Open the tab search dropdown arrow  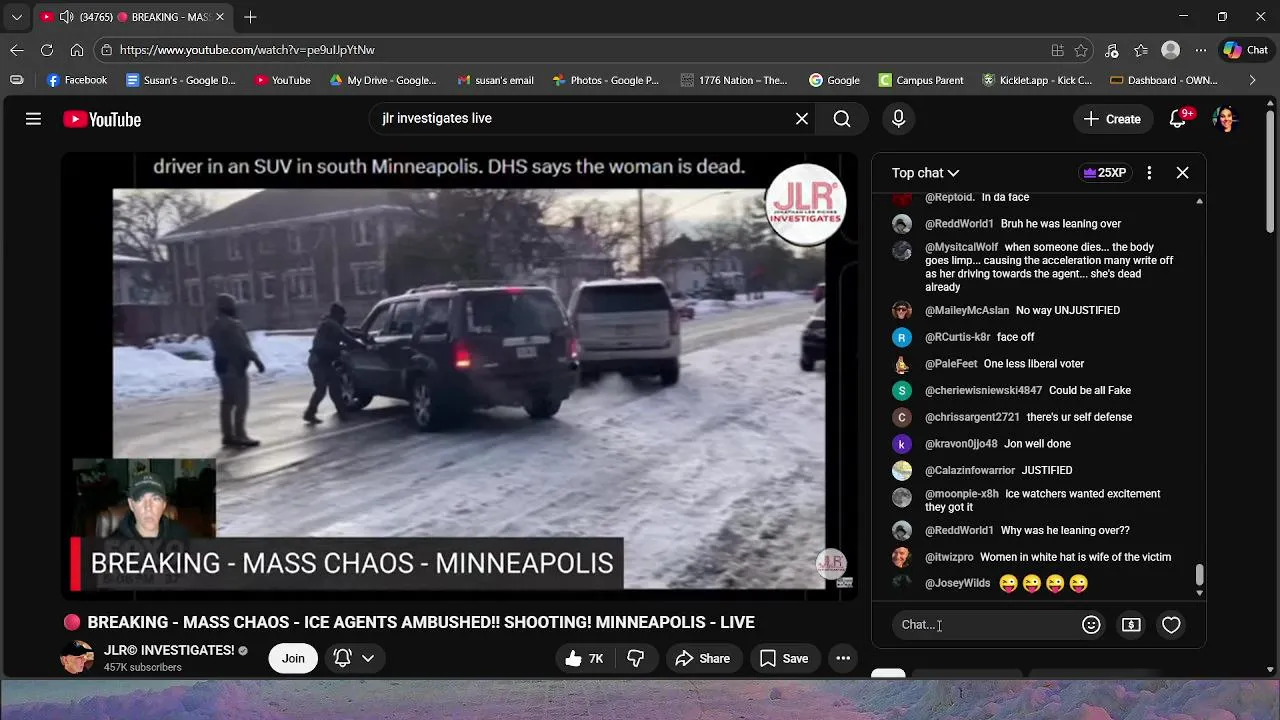click(x=16, y=17)
